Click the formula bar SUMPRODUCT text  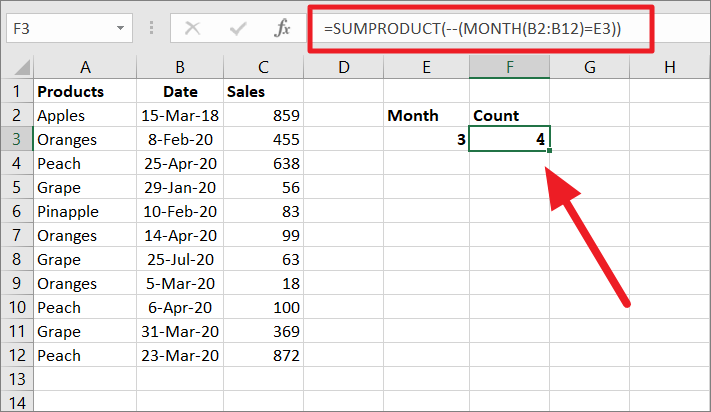tap(472, 29)
